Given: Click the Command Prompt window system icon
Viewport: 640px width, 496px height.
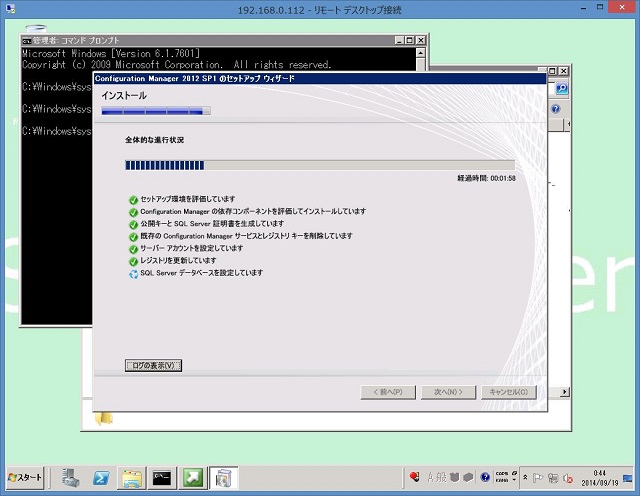Looking at the screenshot, I should click(27, 40).
